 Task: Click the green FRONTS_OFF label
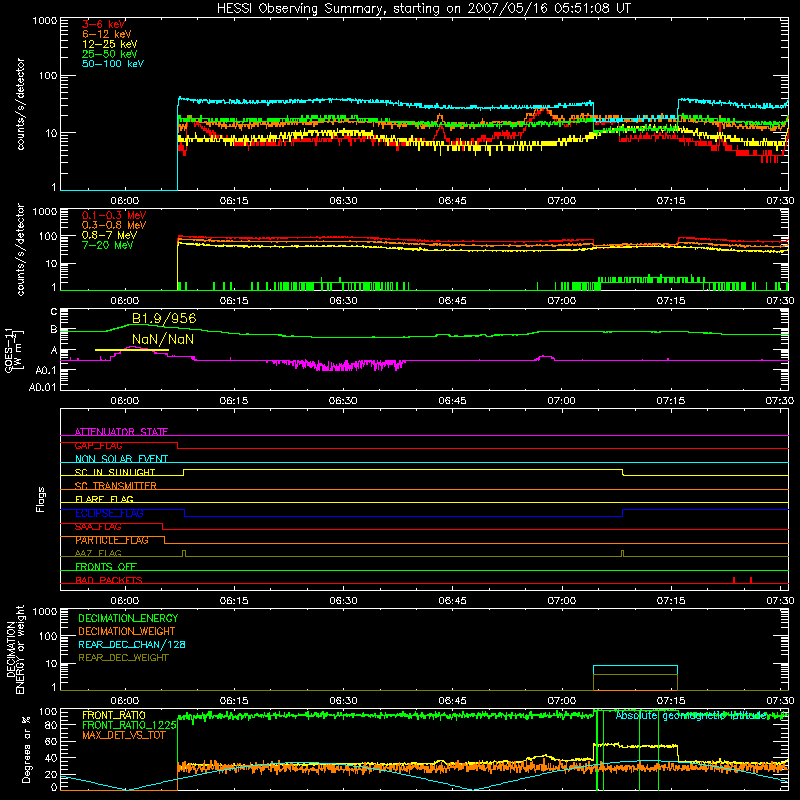click(x=106, y=566)
